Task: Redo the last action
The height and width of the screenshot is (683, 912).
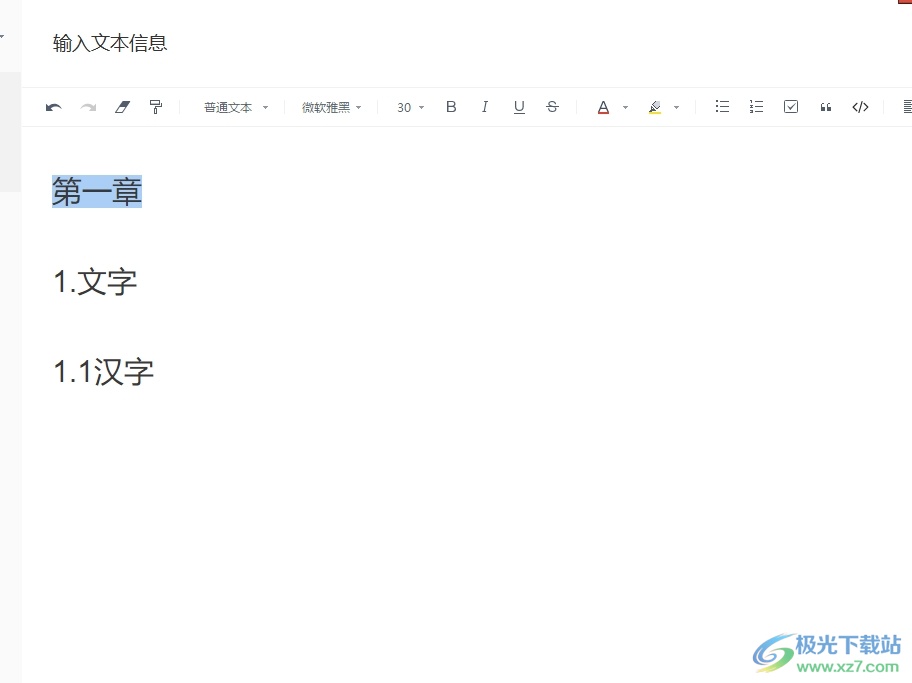Action: pos(88,107)
